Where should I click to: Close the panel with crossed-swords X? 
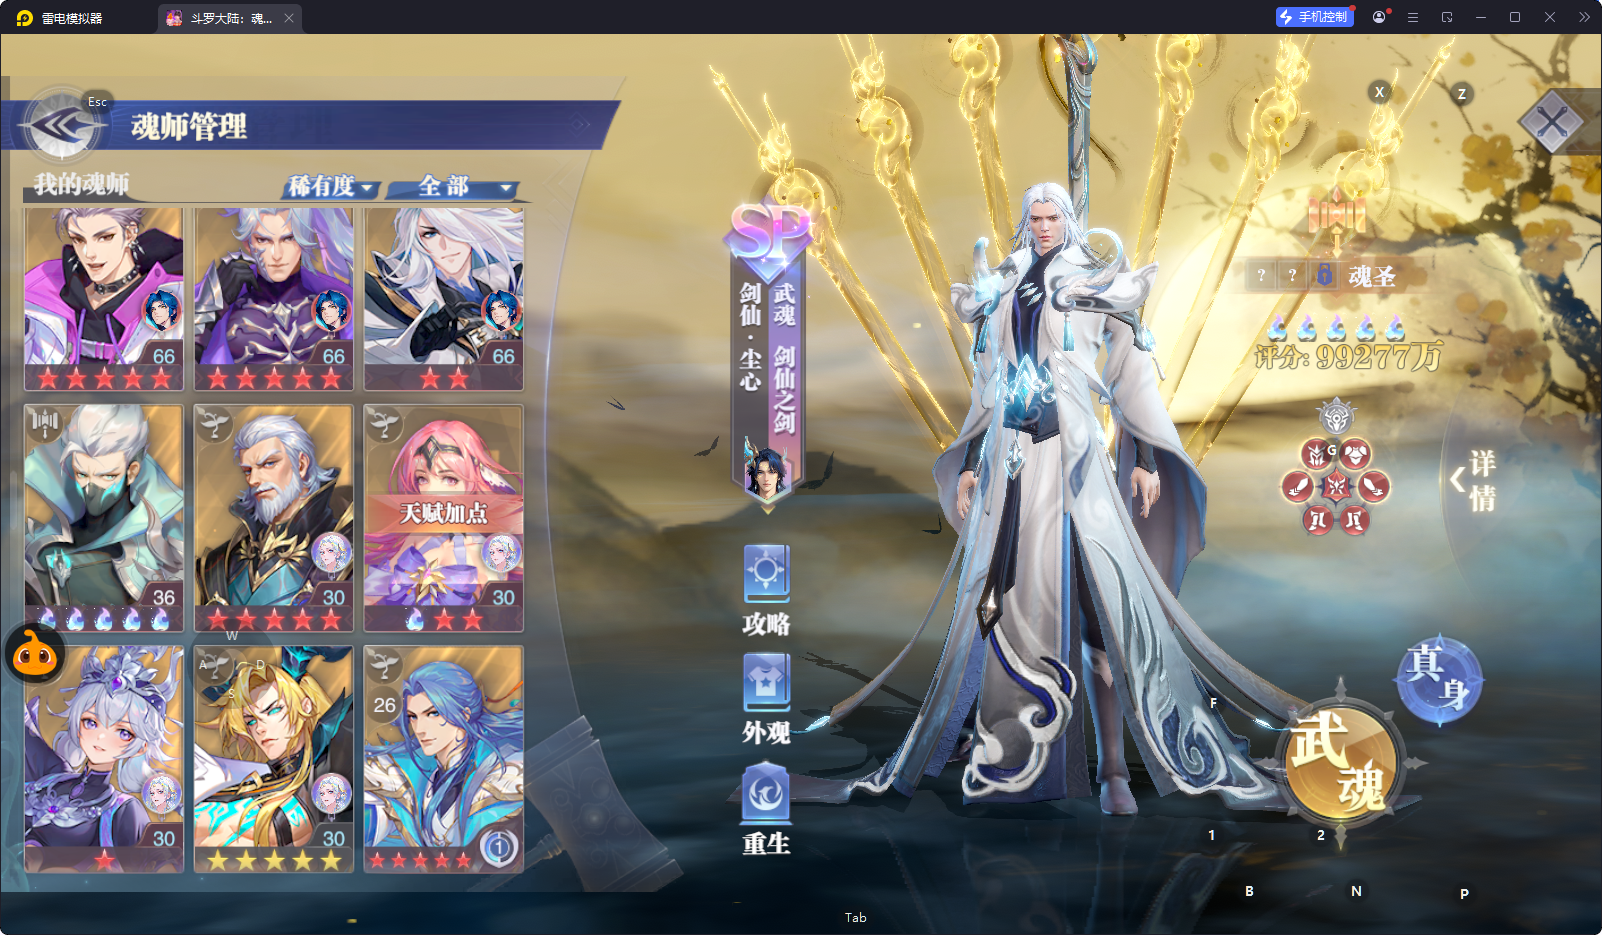pyautogui.click(x=1551, y=123)
